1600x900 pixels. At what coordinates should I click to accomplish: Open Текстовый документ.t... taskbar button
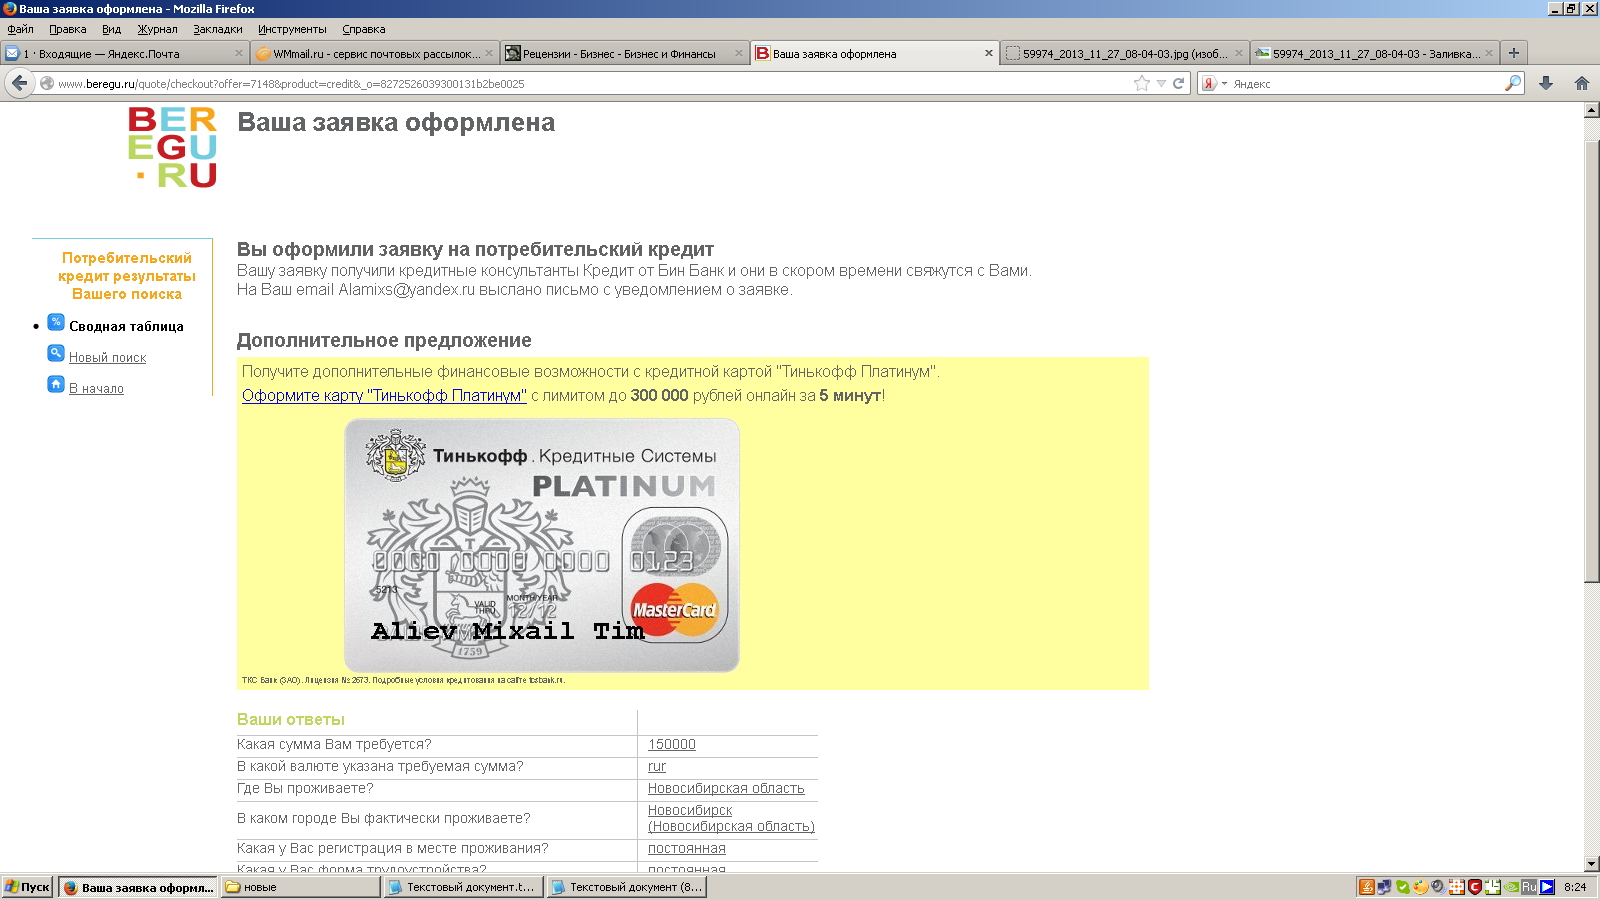point(464,887)
